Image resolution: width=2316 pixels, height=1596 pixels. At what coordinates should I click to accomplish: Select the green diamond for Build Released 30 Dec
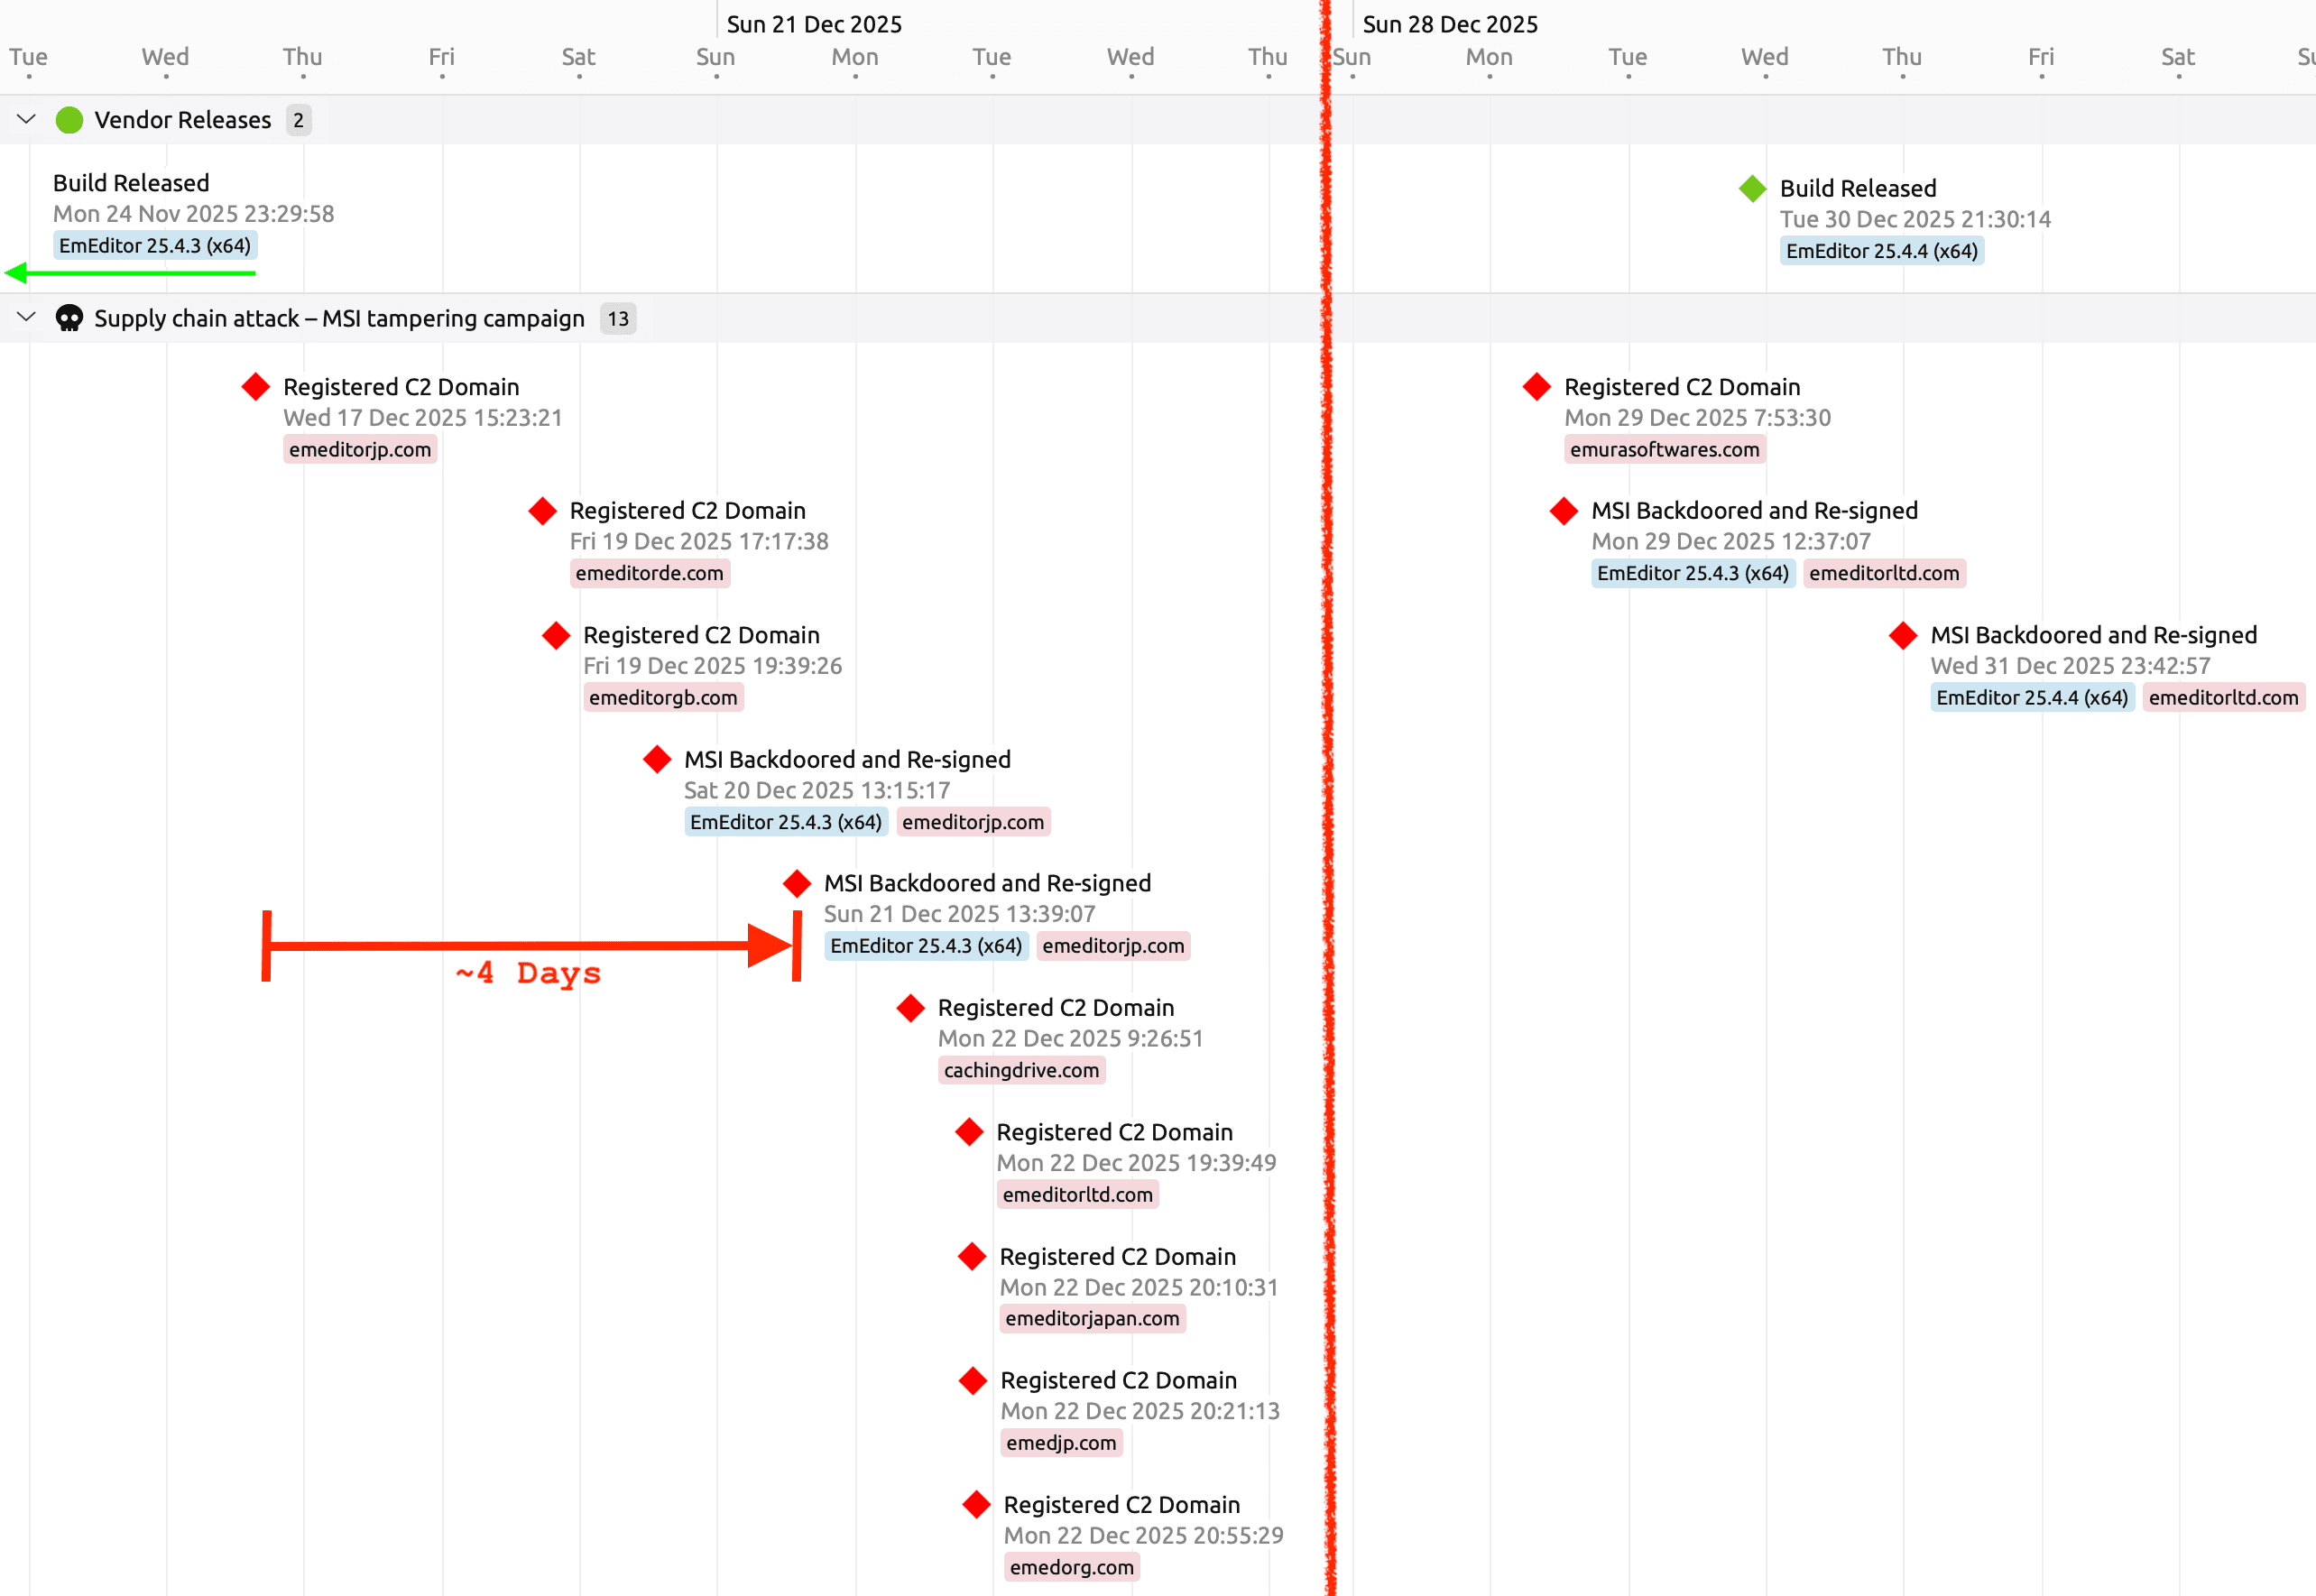(x=1752, y=187)
